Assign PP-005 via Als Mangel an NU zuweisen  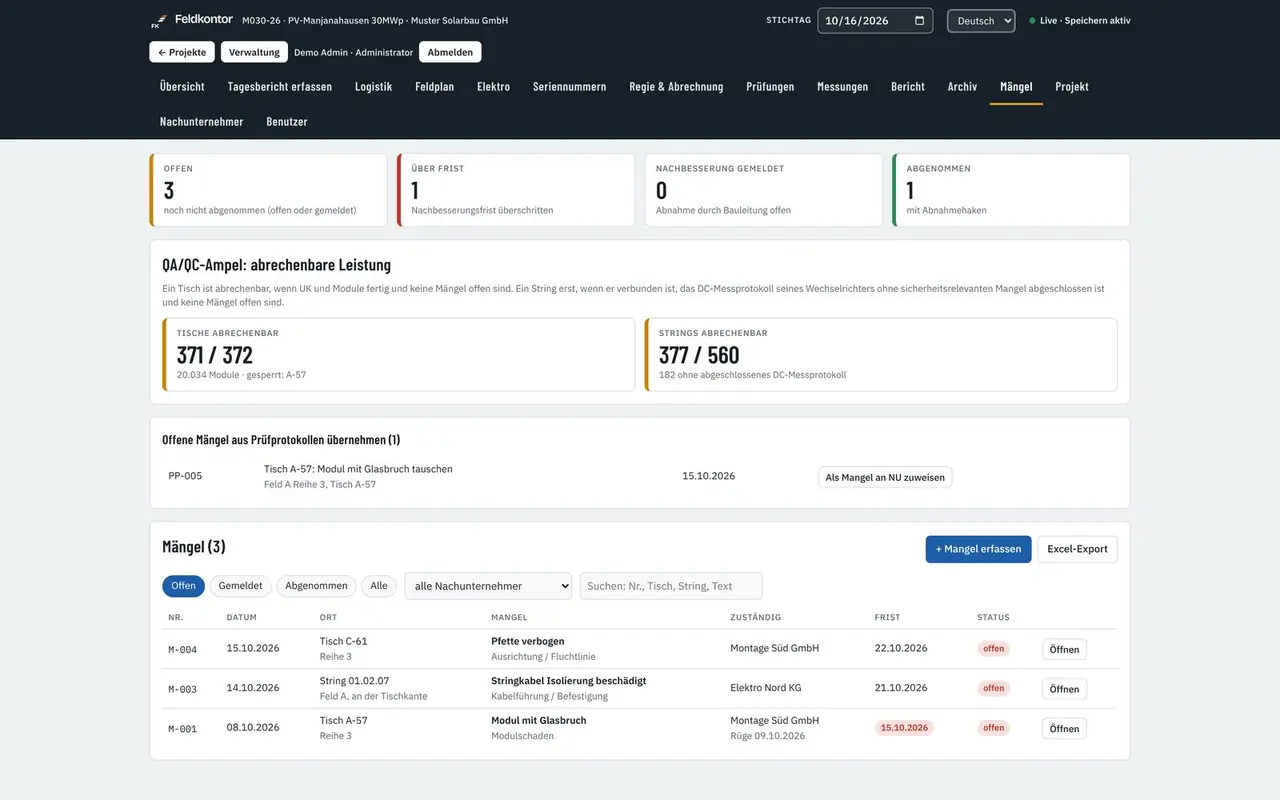pyautogui.click(x=885, y=477)
